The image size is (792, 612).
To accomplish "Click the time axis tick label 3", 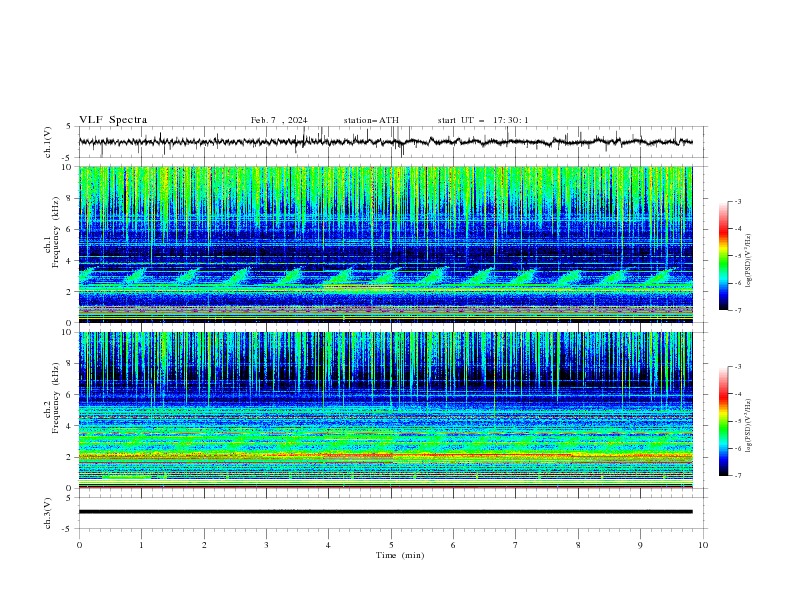I will pos(266,545).
